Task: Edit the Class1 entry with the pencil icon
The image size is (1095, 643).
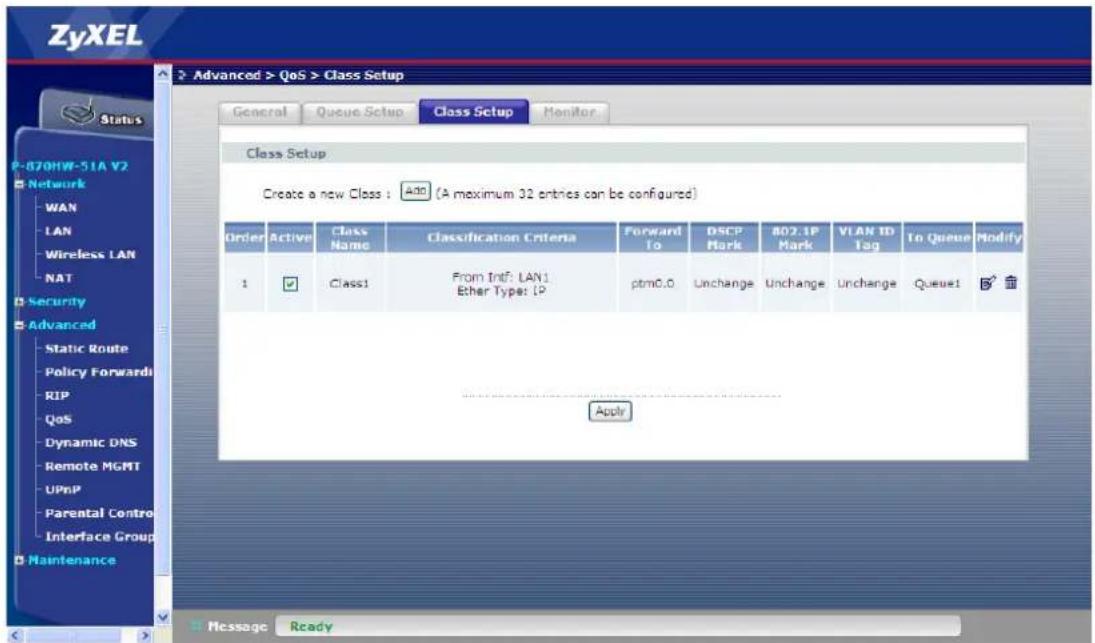Action: coord(987,283)
